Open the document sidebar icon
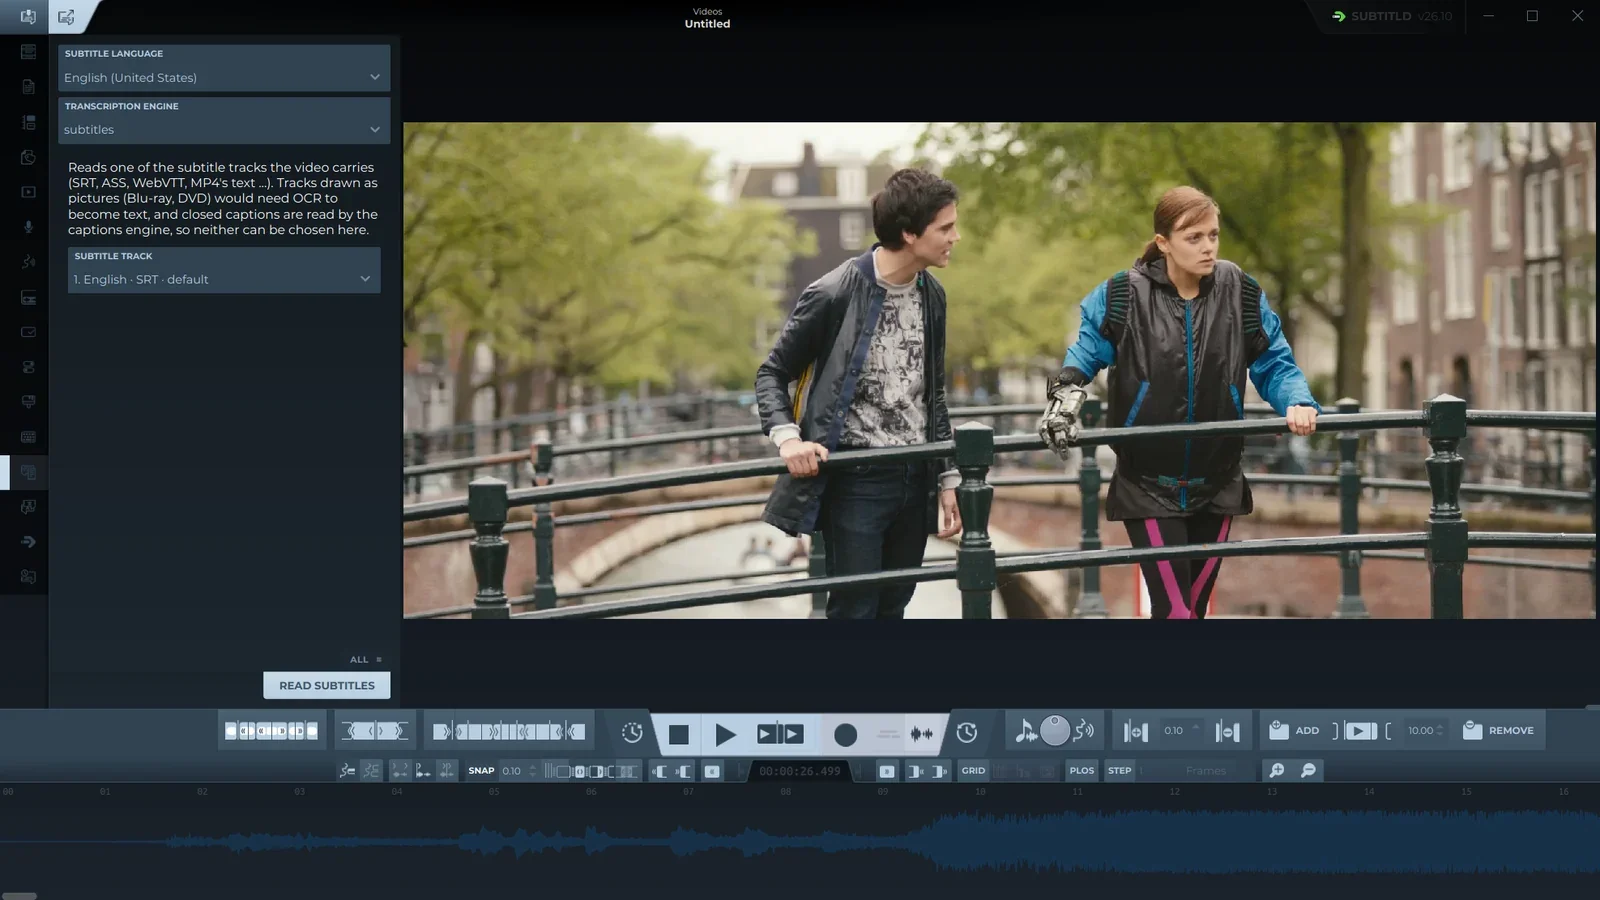 tap(28, 87)
